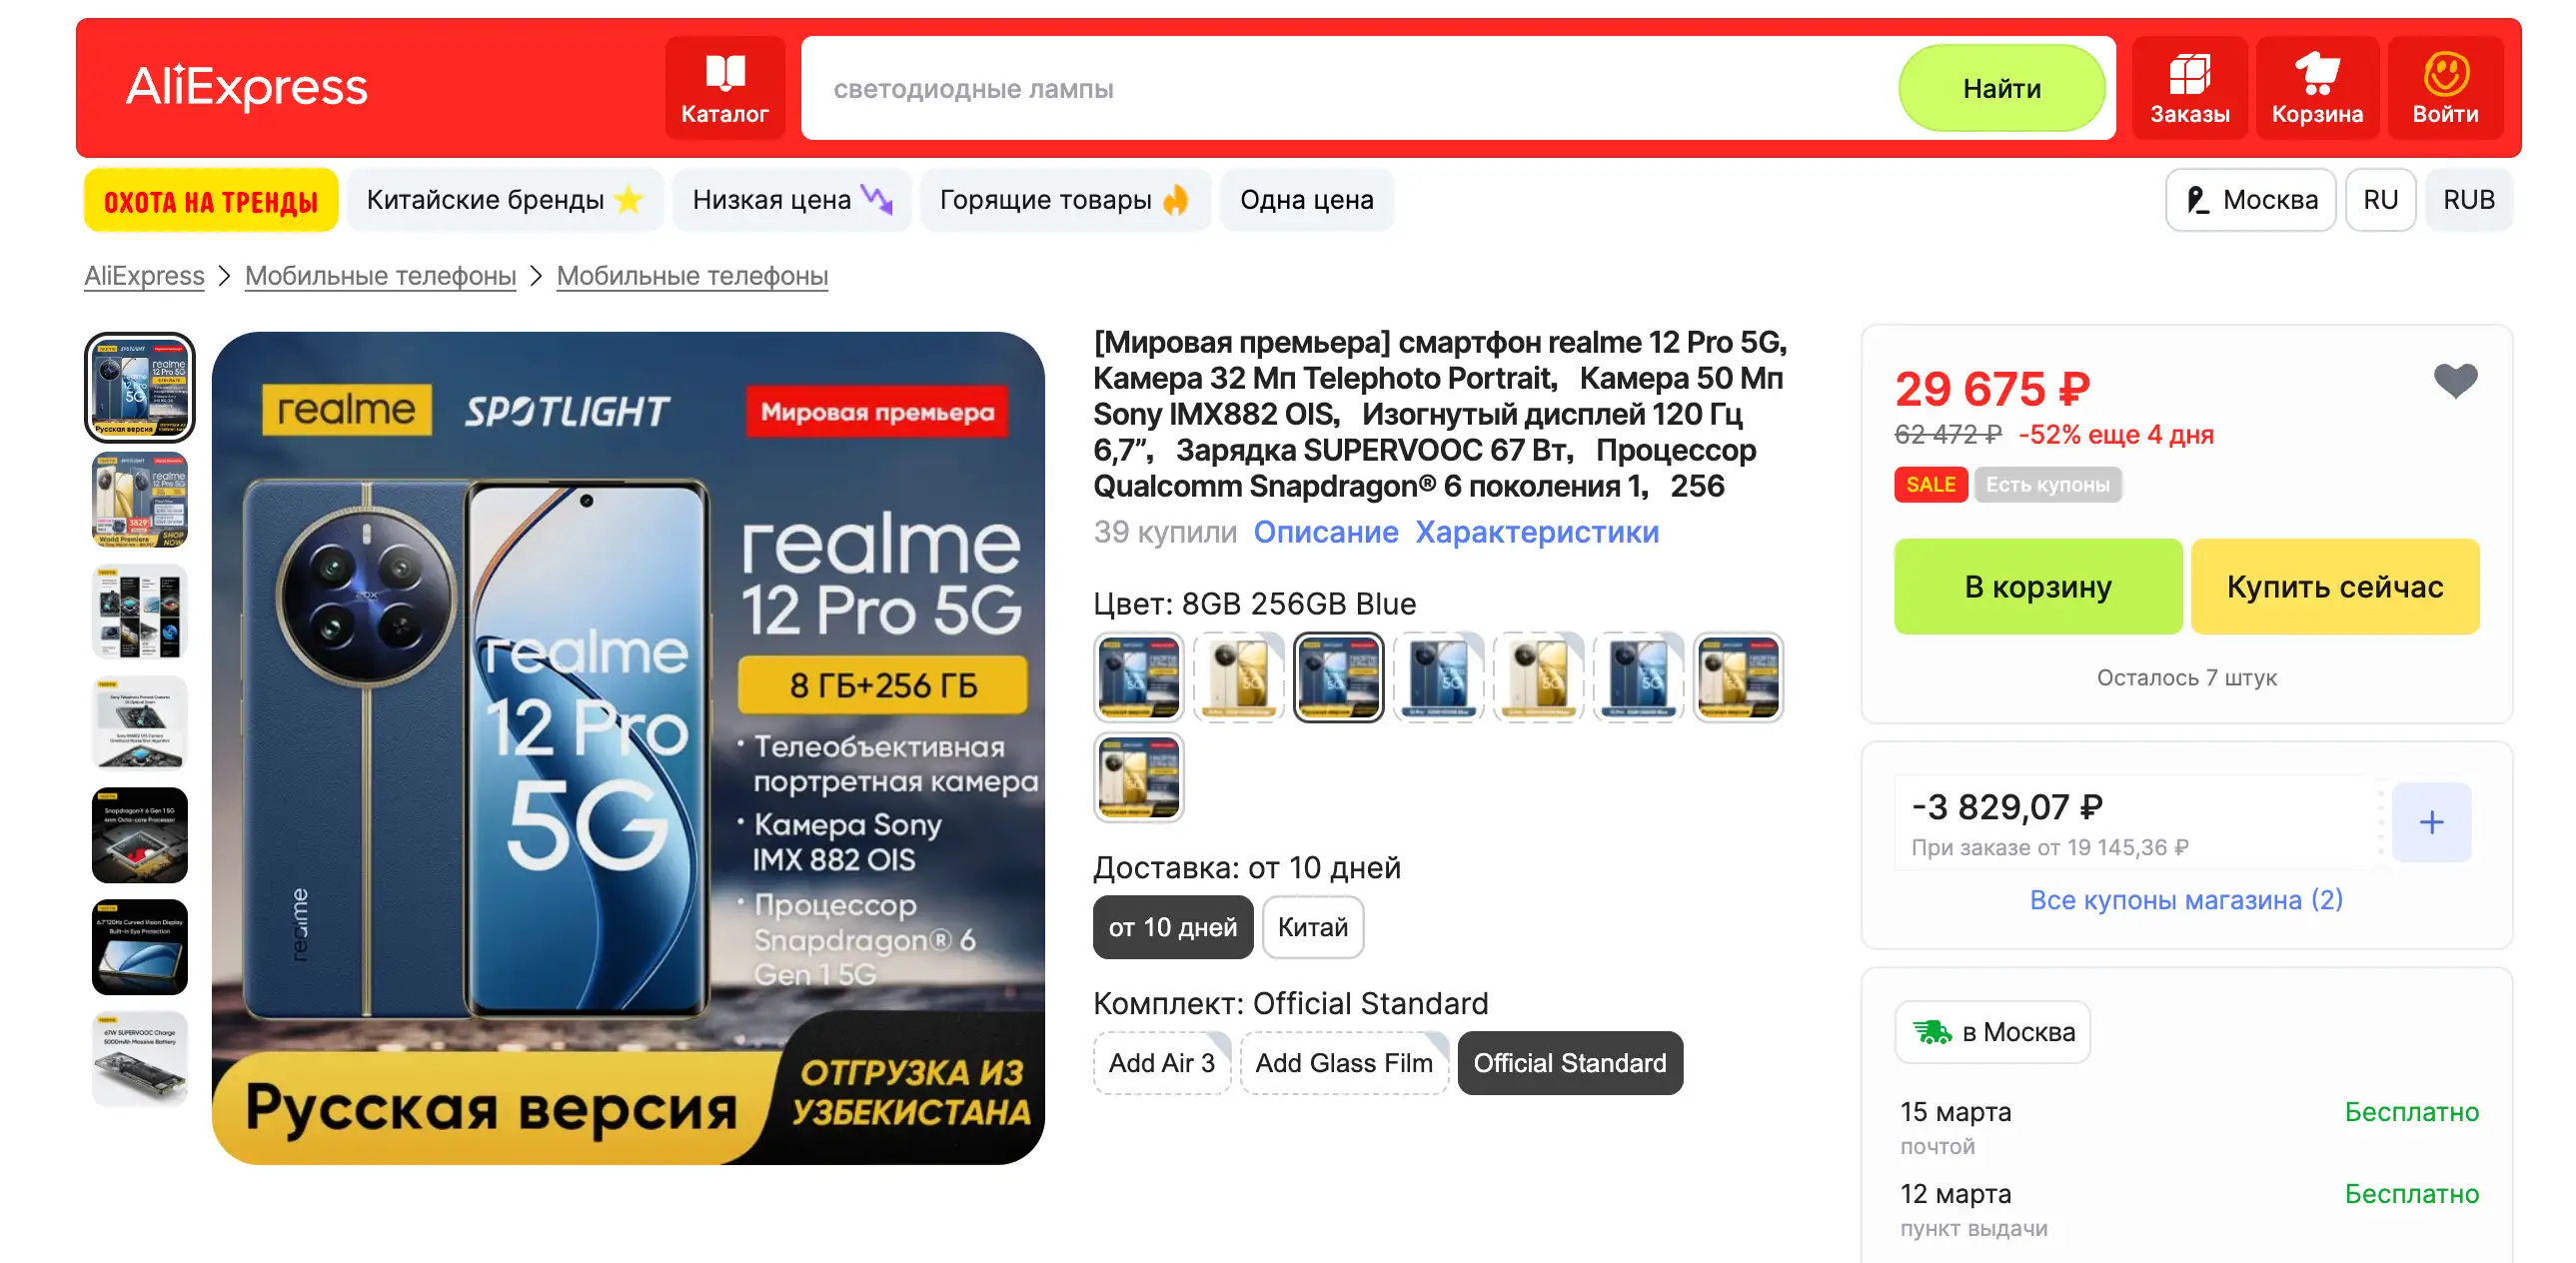Open 'Китайские бренды' category tab
Screen dimensions: 2576x1263
505,199
